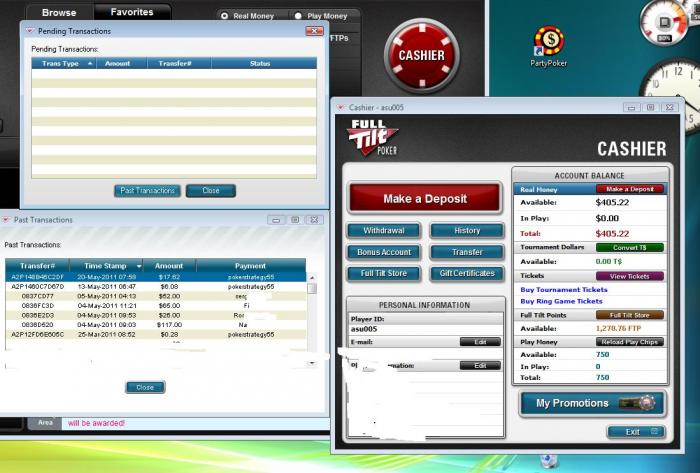Click the Payment header in Past Transactions
This screenshot has width=700, height=473.
click(x=250, y=266)
